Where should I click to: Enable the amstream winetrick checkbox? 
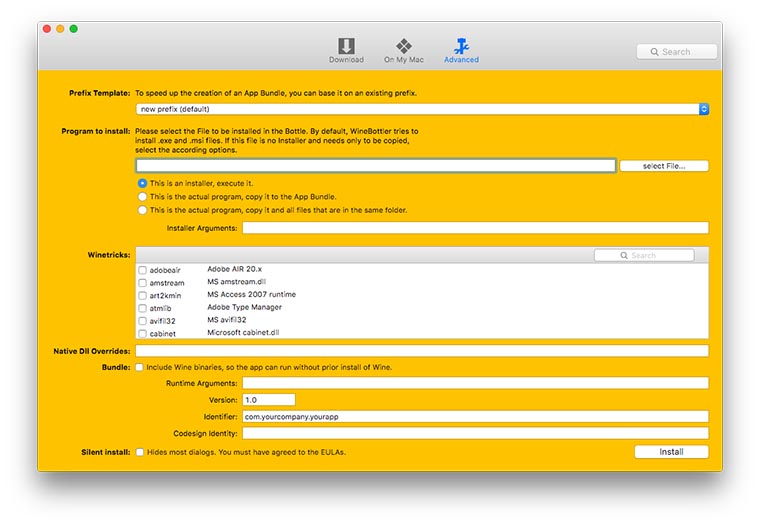[x=142, y=283]
